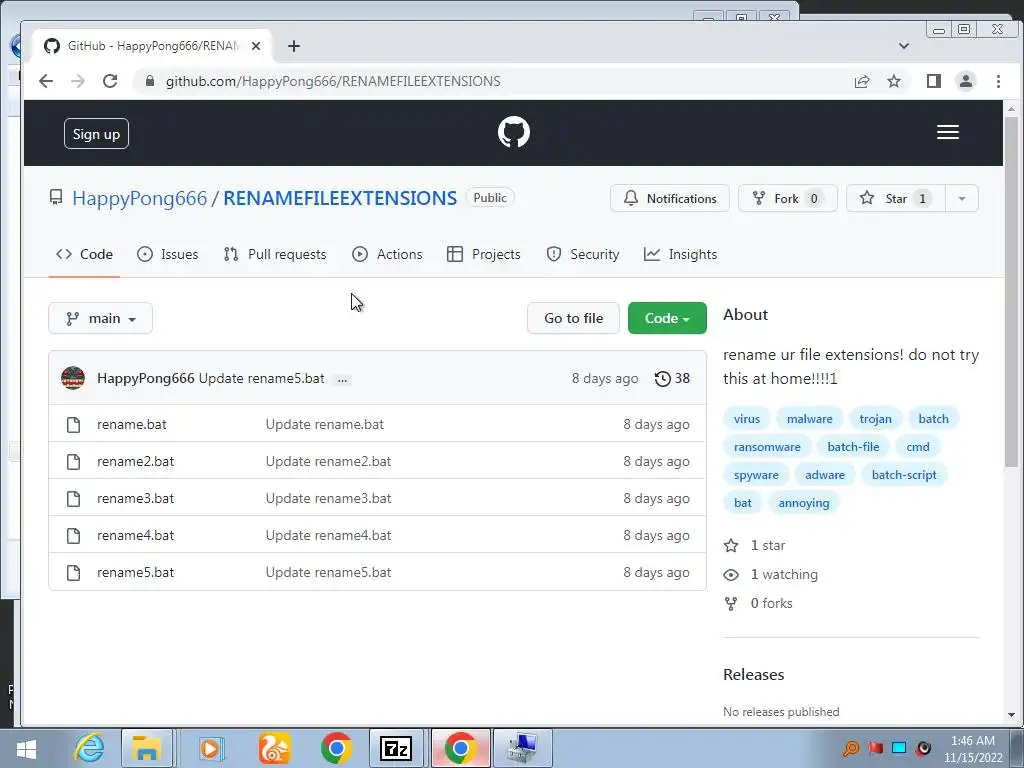Expand the Star lists dropdown arrow
This screenshot has height=768, width=1024.
click(961, 199)
